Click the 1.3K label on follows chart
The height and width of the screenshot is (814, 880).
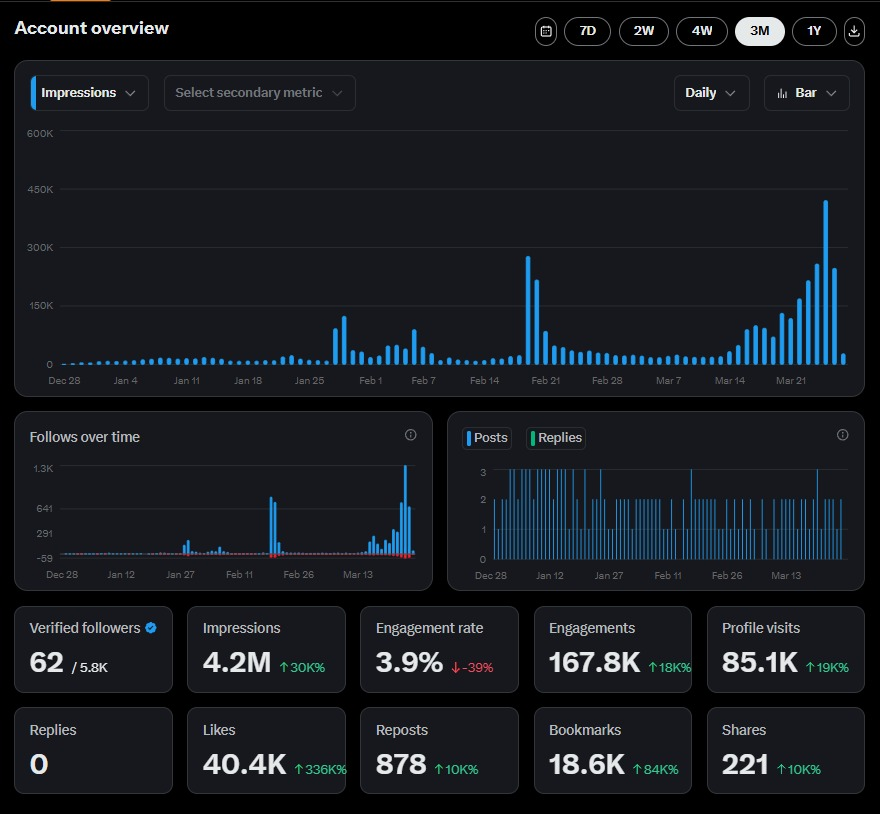43,468
